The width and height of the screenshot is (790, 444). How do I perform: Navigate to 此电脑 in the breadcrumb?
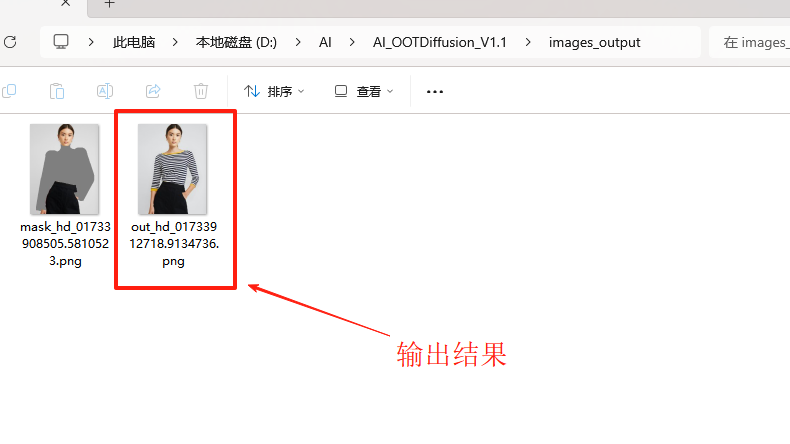coord(134,43)
